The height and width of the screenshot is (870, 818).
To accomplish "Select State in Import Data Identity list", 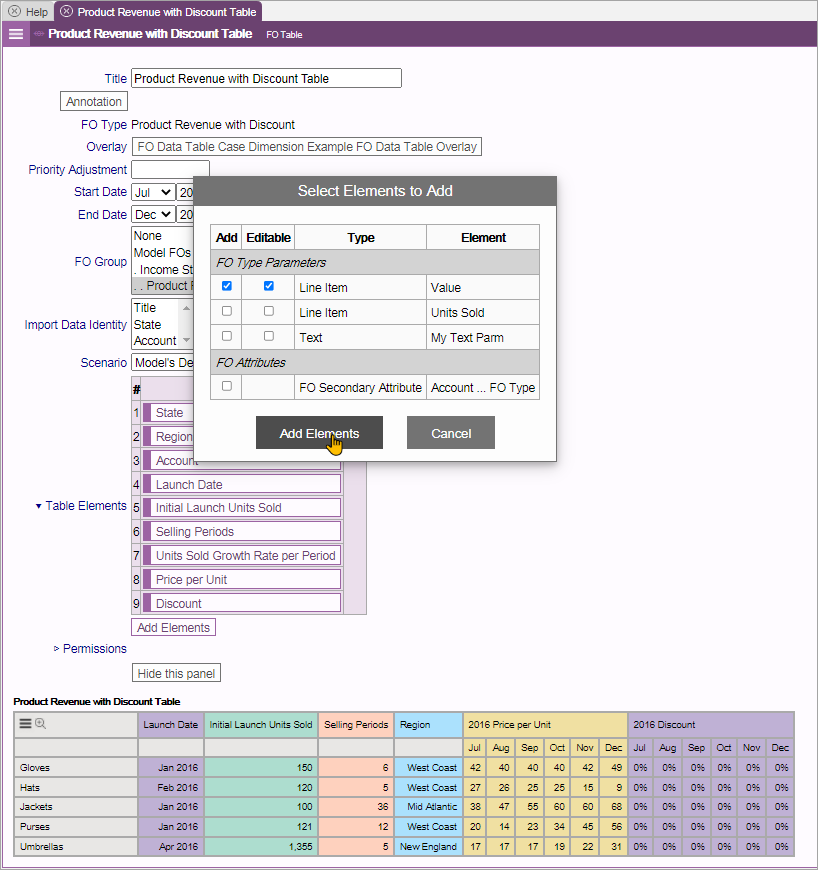I will pyautogui.click(x=156, y=325).
